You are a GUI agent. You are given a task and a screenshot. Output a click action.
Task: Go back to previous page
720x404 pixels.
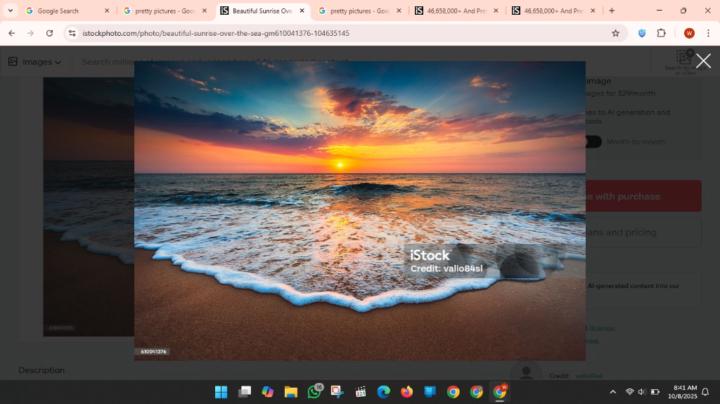pyautogui.click(x=11, y=33)
